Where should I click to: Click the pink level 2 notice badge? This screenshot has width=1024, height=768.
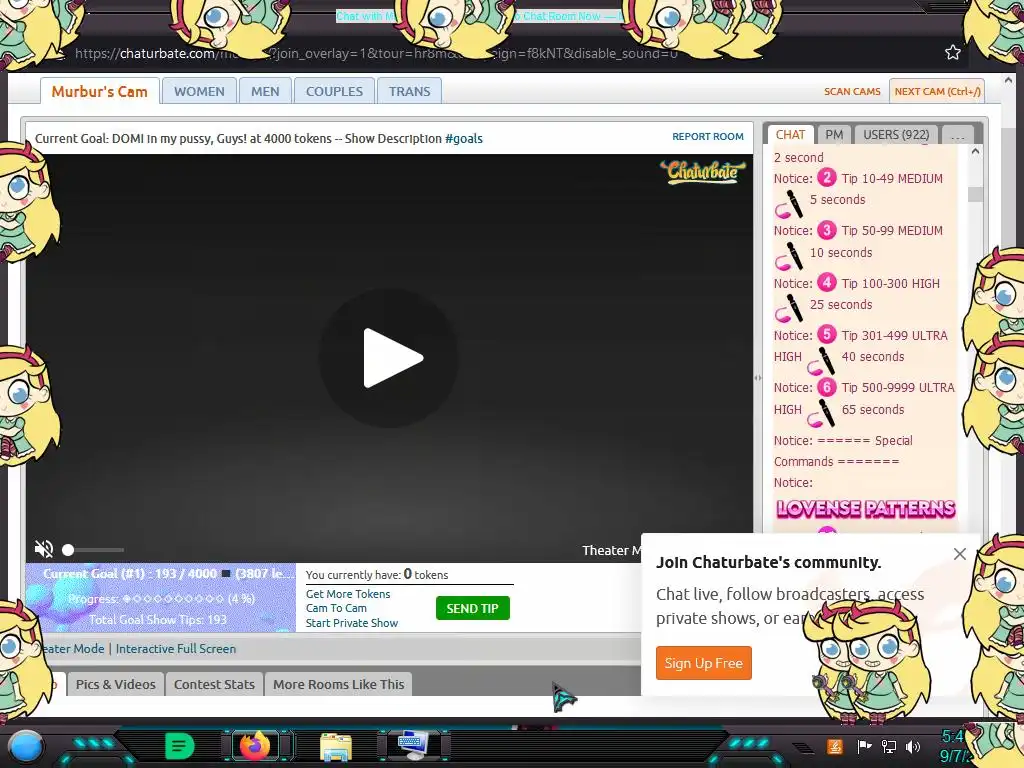click(827, 178)
